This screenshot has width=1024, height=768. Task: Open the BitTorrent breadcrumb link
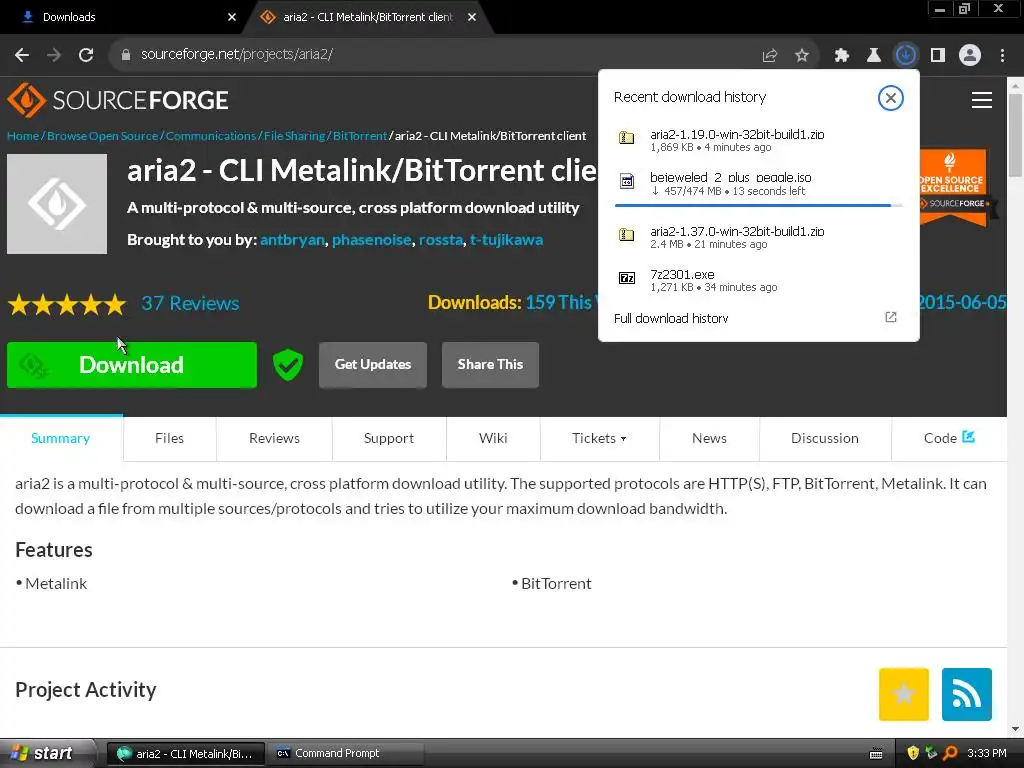pos(360,136)
